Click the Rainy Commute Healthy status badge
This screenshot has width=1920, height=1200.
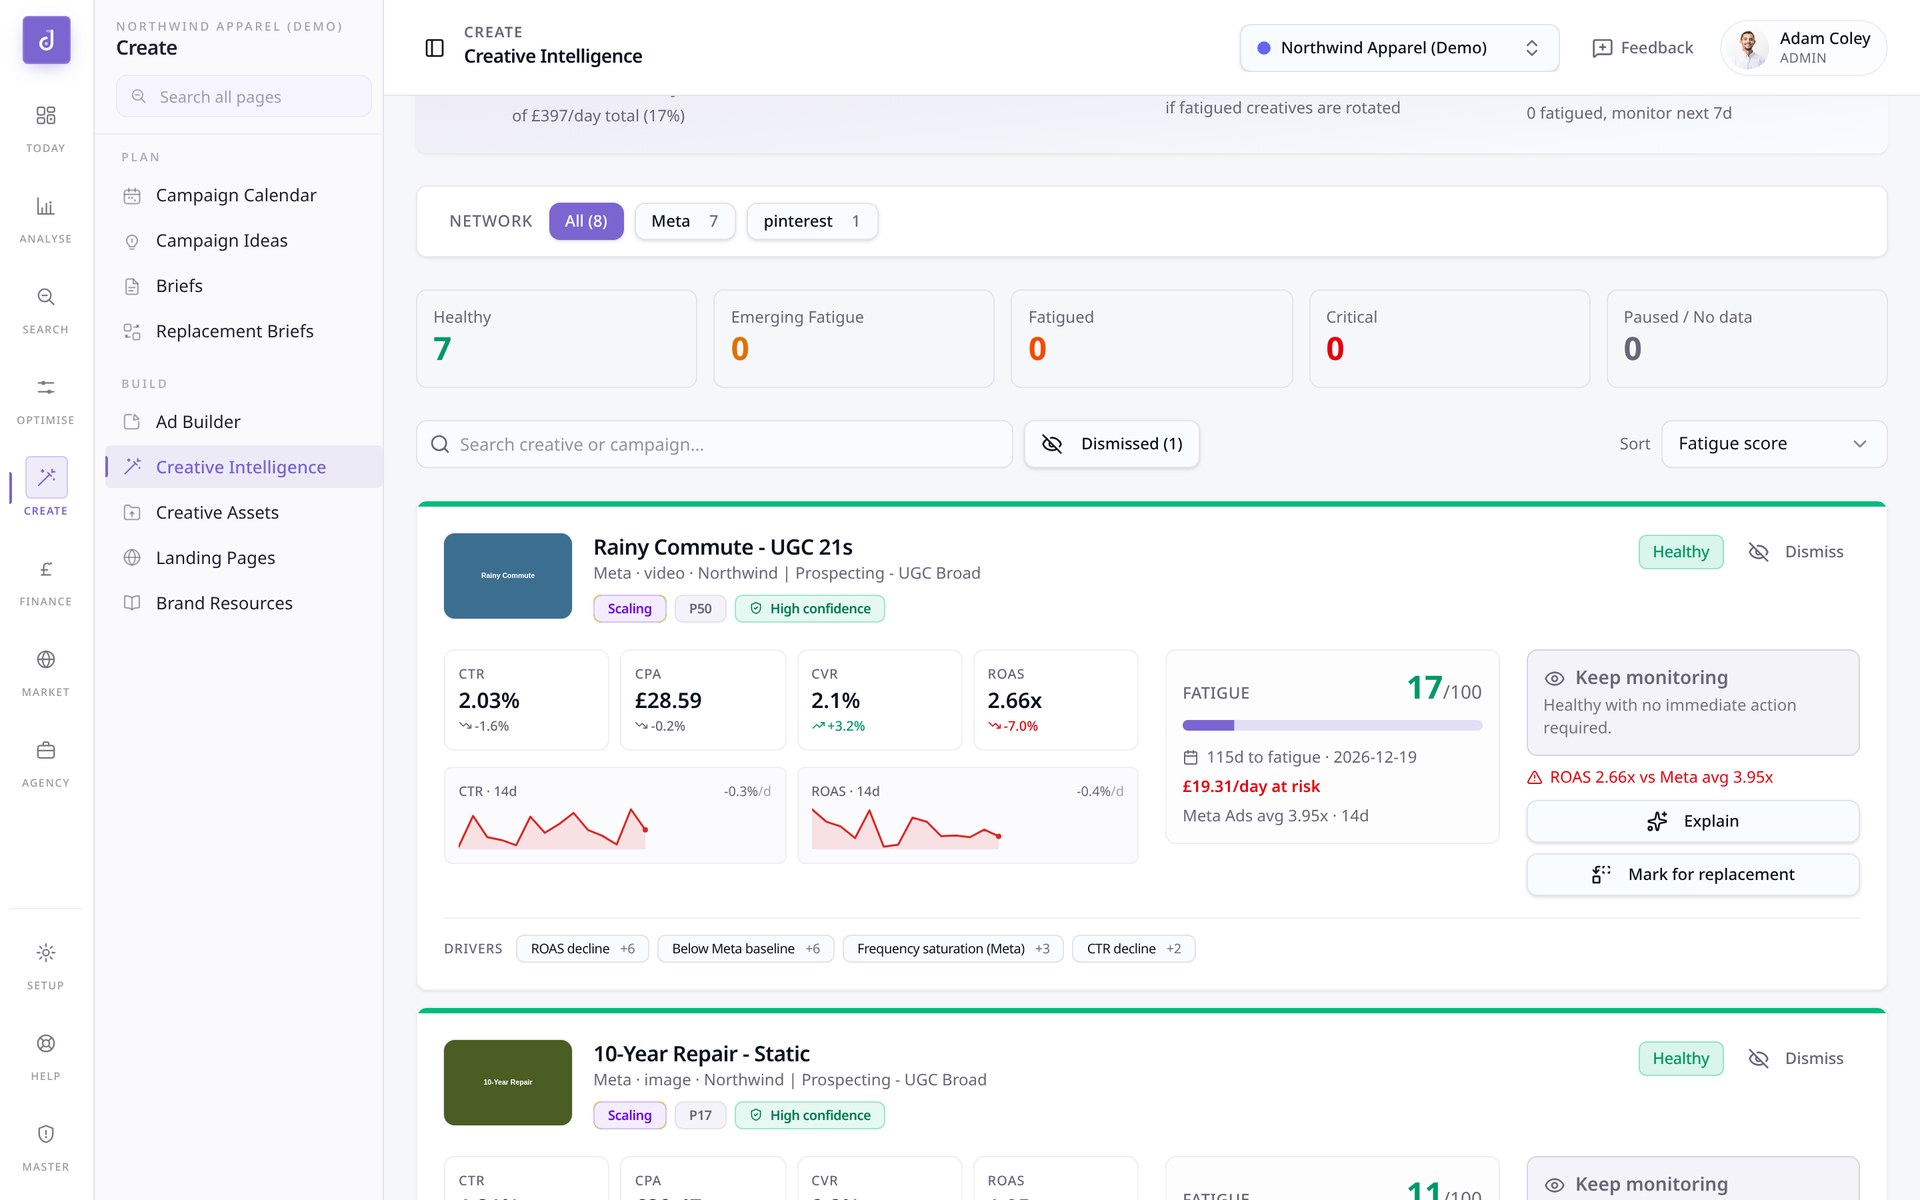[x=1681, y=552]
